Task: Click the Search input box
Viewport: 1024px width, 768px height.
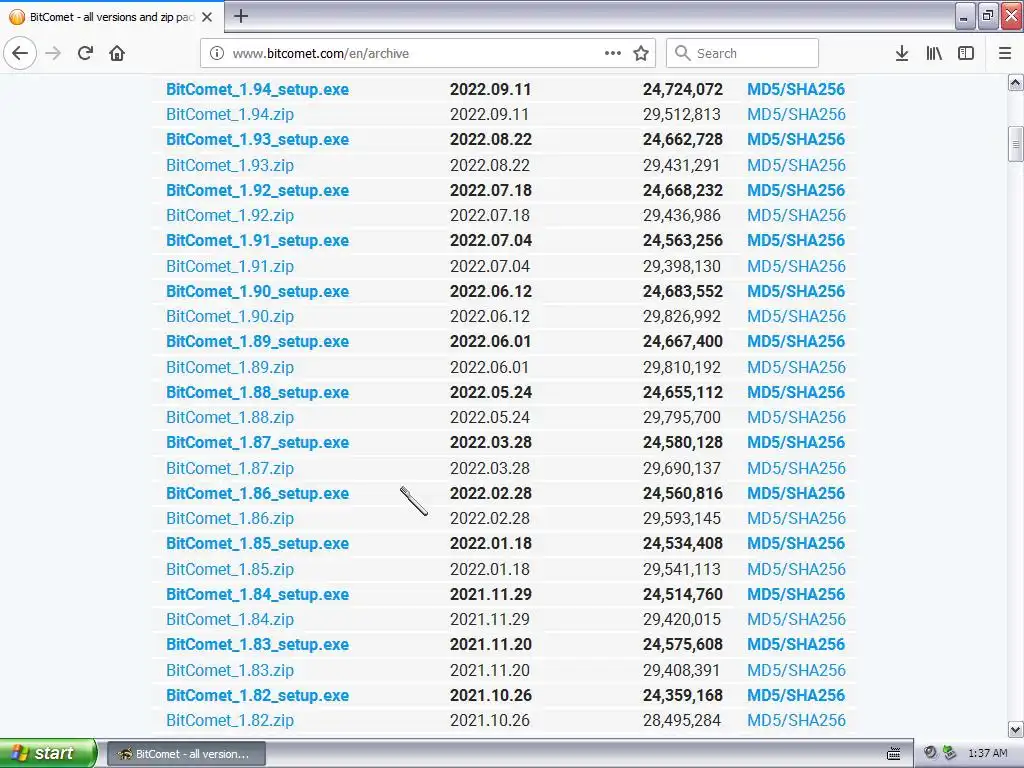Action: tap(742, 53)
